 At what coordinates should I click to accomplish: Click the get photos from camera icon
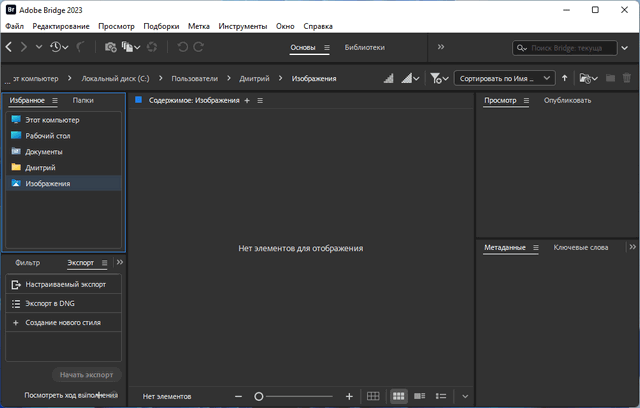point(110,47)
